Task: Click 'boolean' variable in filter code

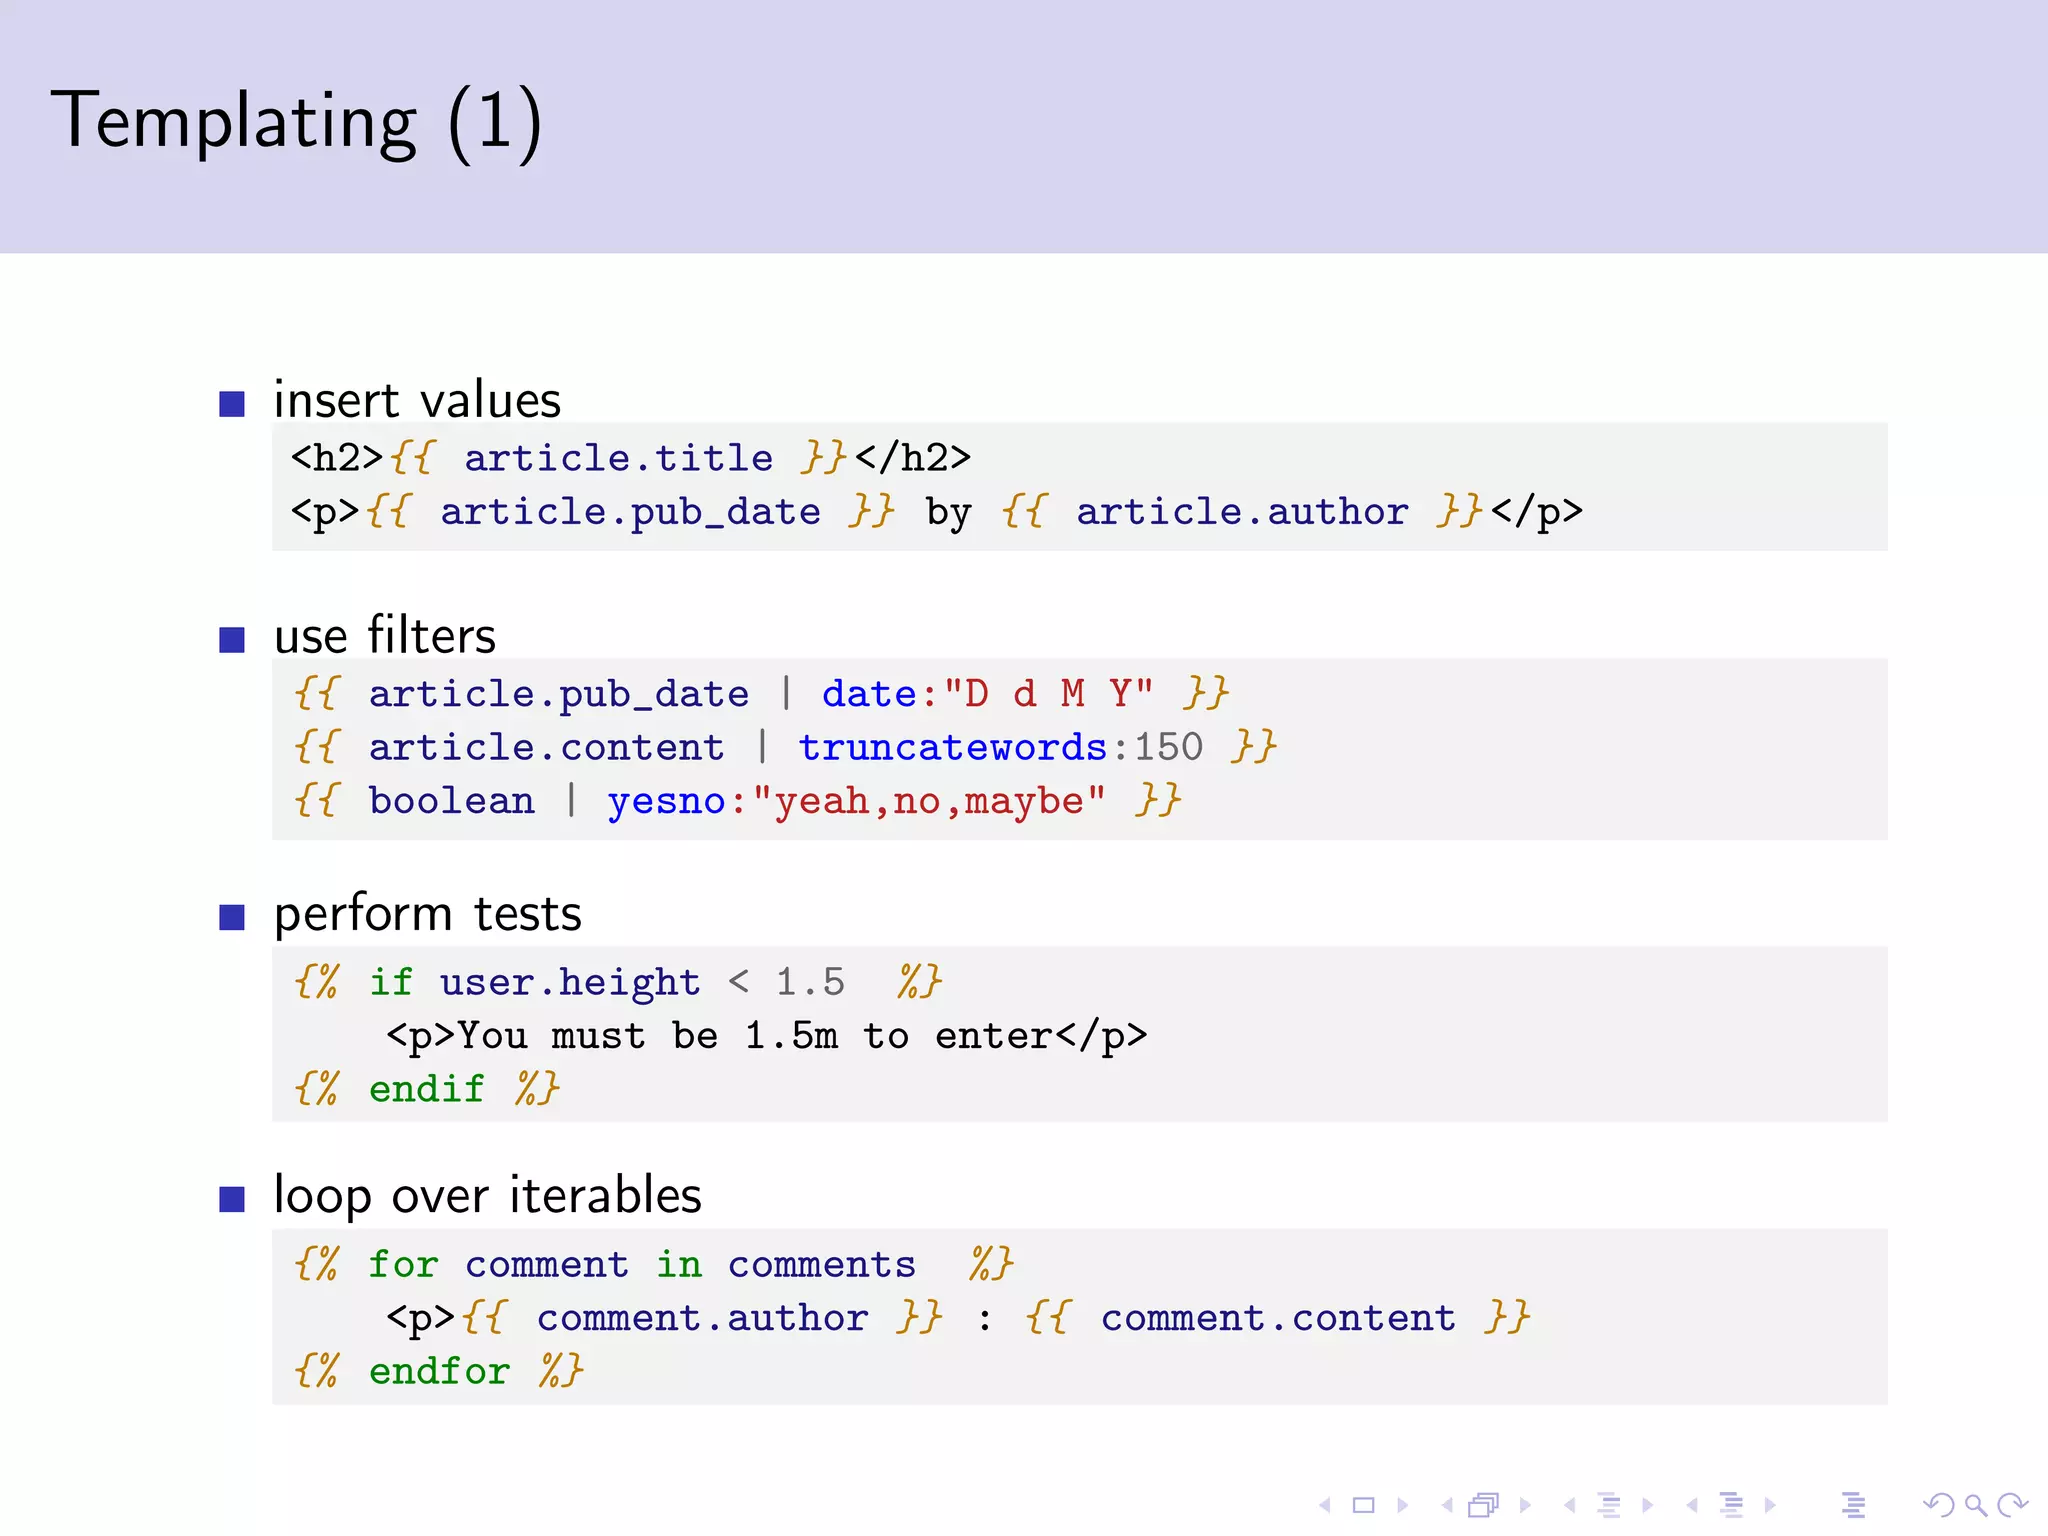Action: pyautogui.click(x=451, y=801)
